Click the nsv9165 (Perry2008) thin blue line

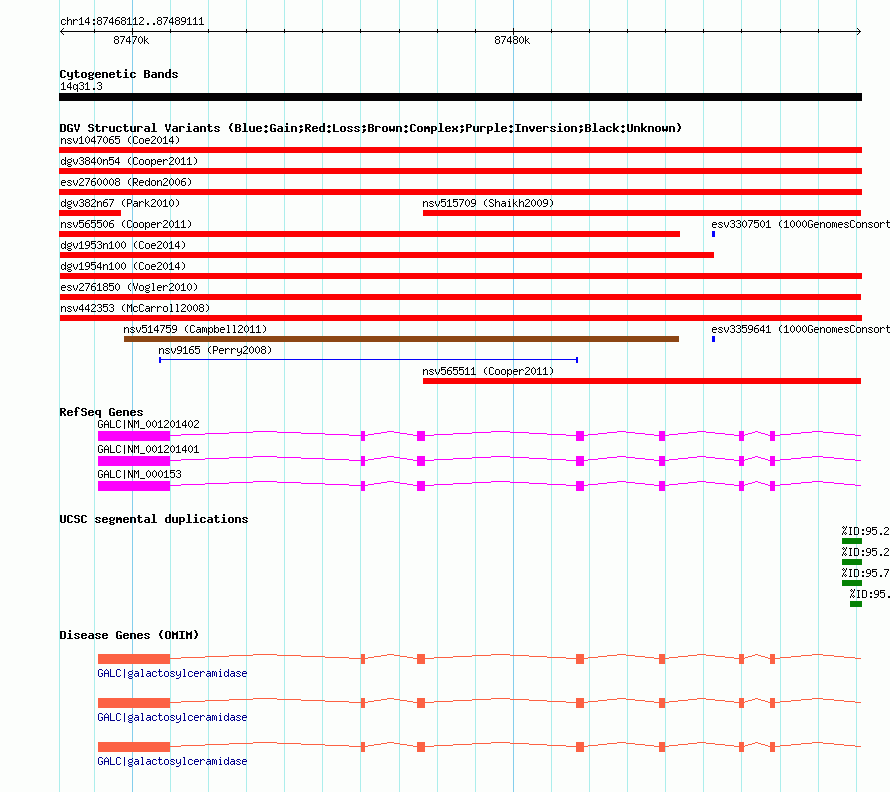368,360
